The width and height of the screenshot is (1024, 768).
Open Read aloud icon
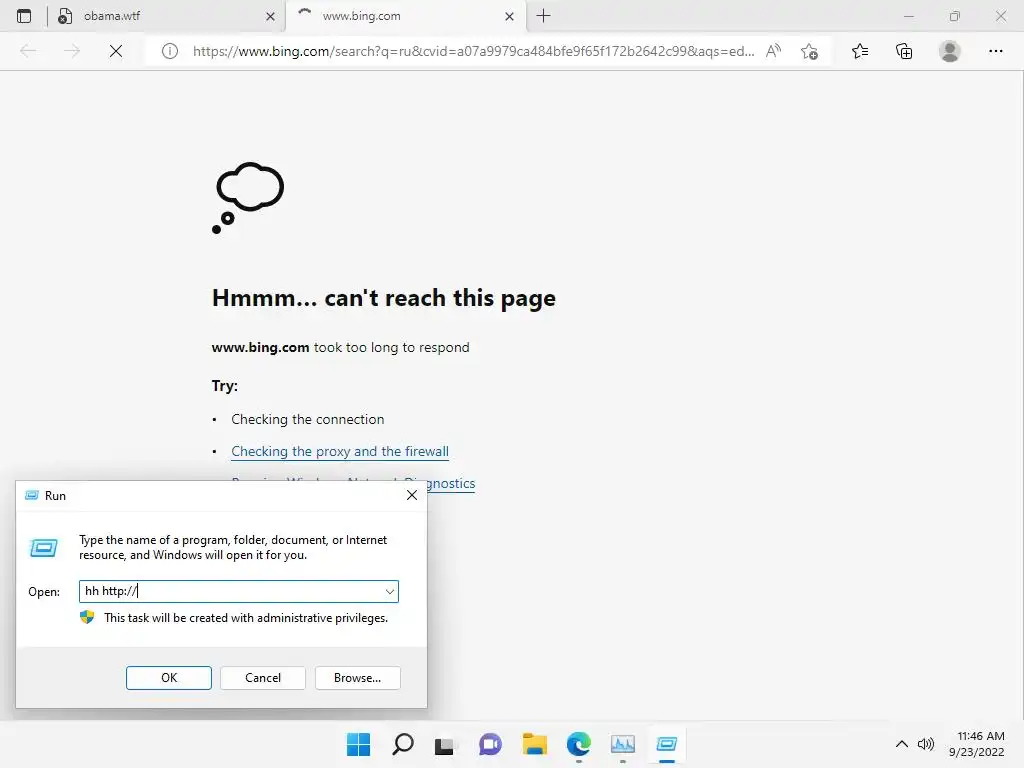(773, 51)
